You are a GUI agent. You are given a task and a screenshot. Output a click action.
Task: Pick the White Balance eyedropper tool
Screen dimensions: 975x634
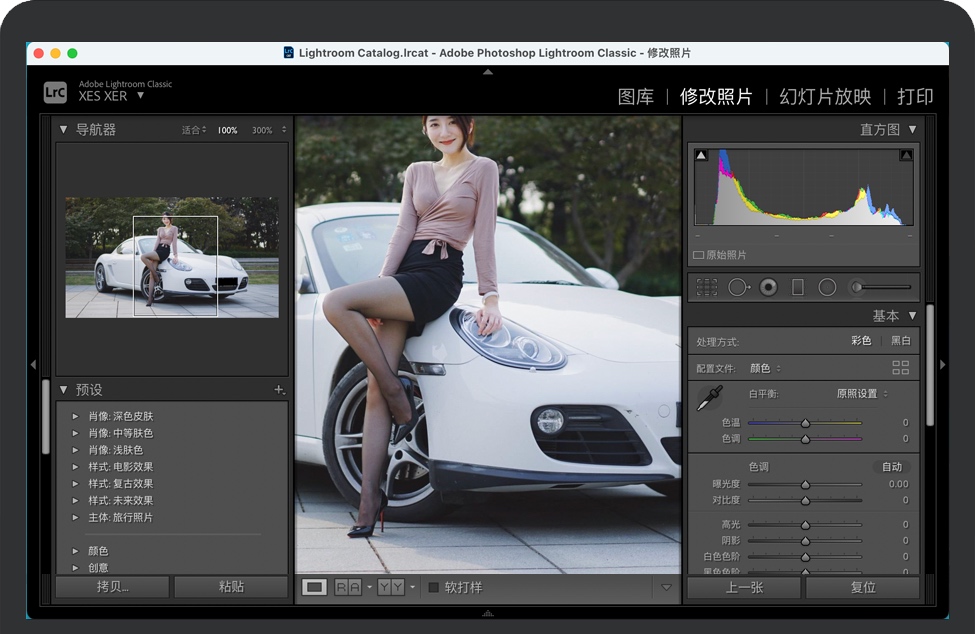pos(709,398)
